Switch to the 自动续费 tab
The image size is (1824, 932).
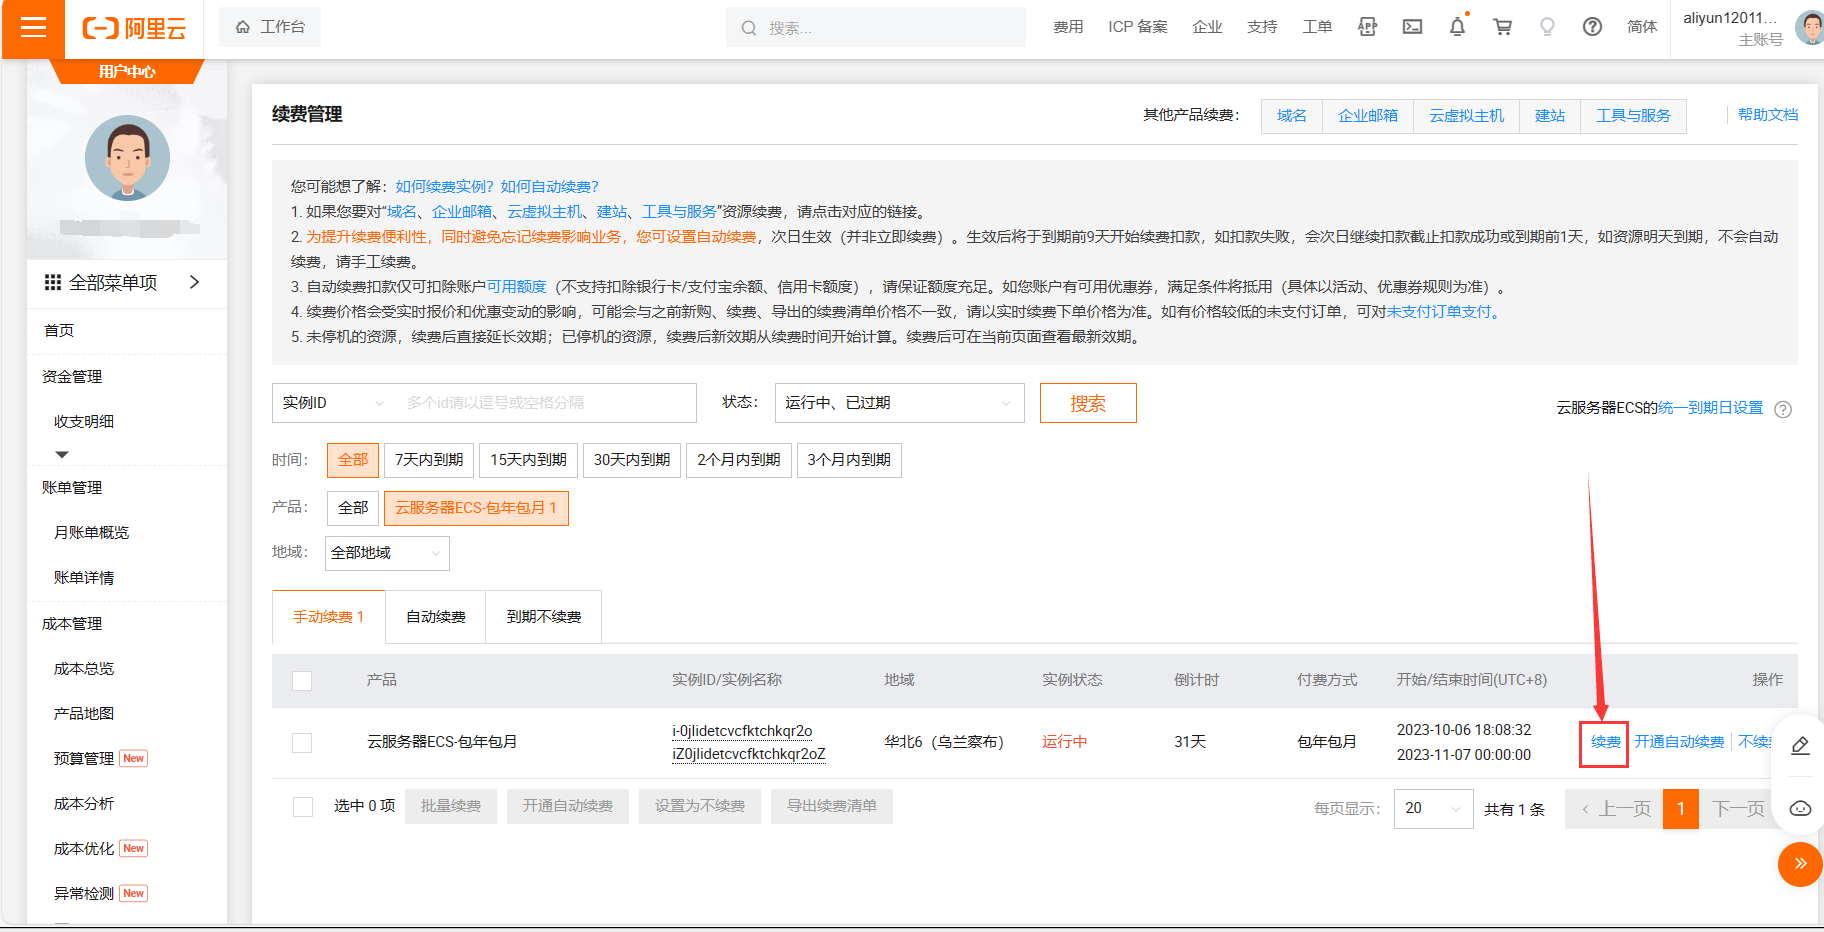[x=436, y=617]
